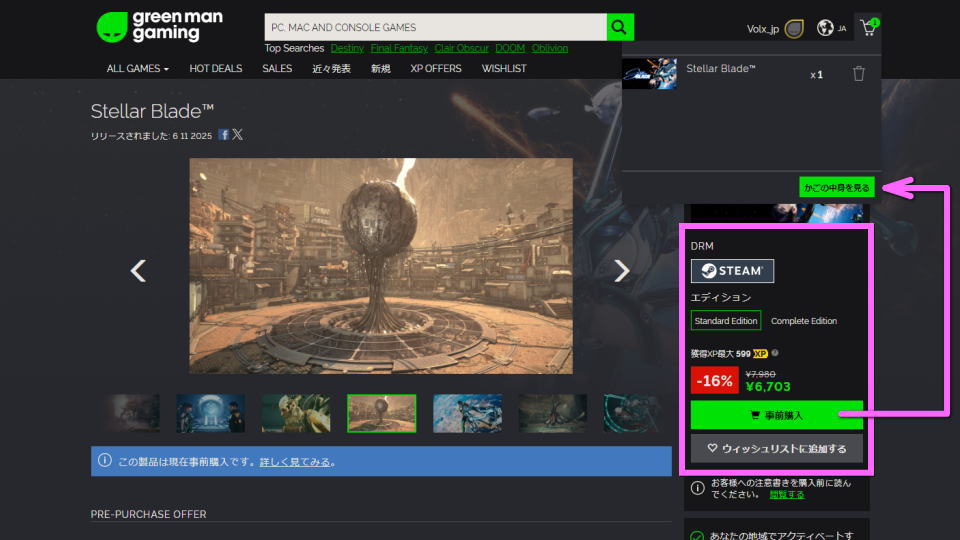Select thumbnail of pale creature
Viewport: 960px width, 540px height.
point(296,413)
